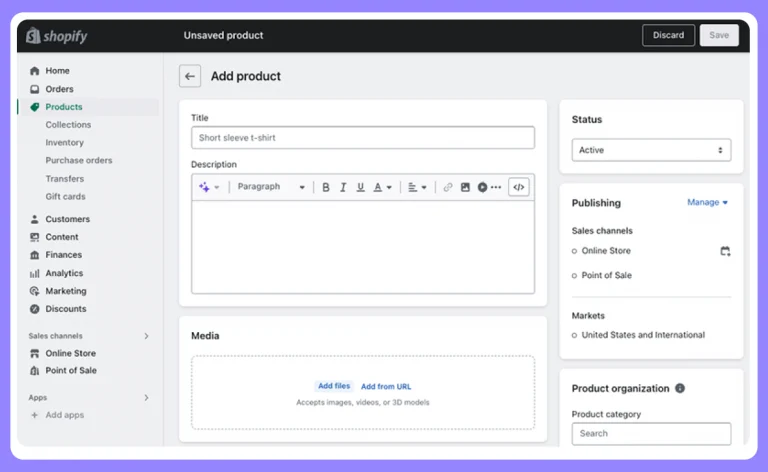Image resolution: width=768 pixels, height=472 pixels.
Task: Insert a video in description
Action: (482, 187)
